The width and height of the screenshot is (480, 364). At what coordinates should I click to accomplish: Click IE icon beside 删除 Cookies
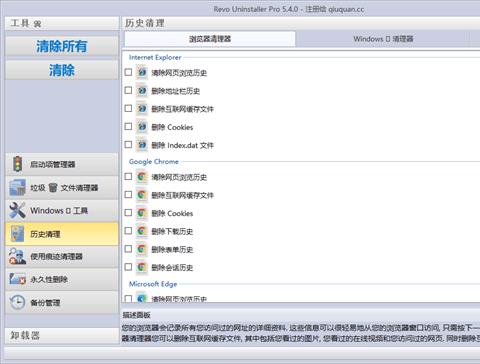(x=142, y=127)
